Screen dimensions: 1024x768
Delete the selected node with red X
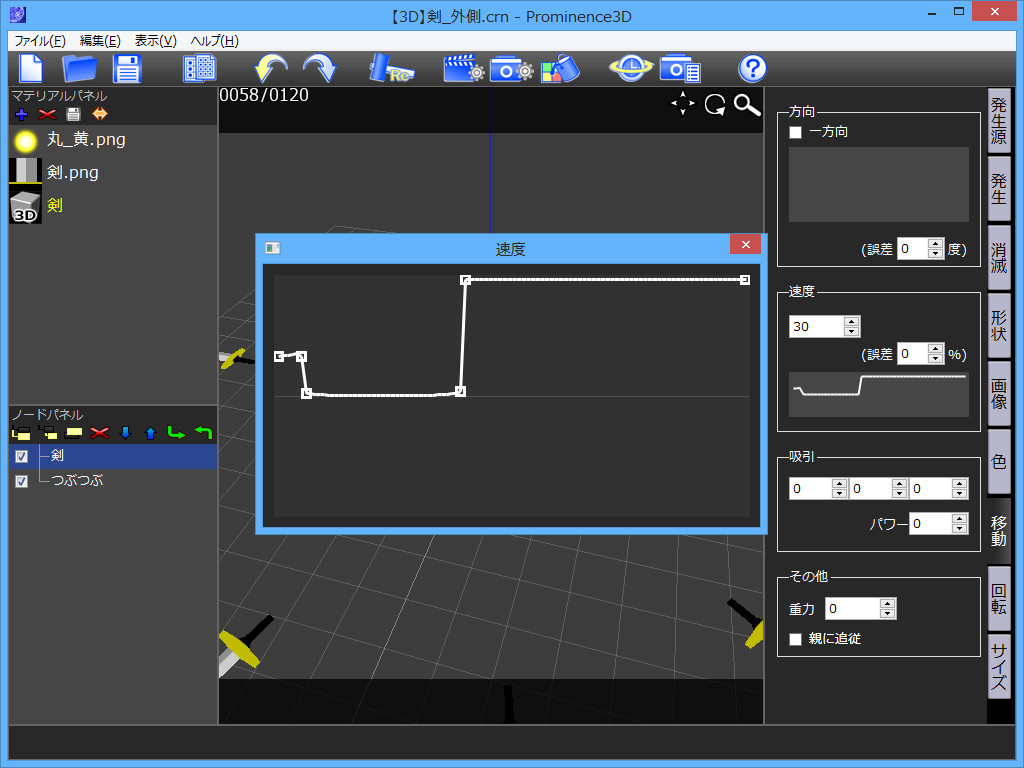(99, 432)
